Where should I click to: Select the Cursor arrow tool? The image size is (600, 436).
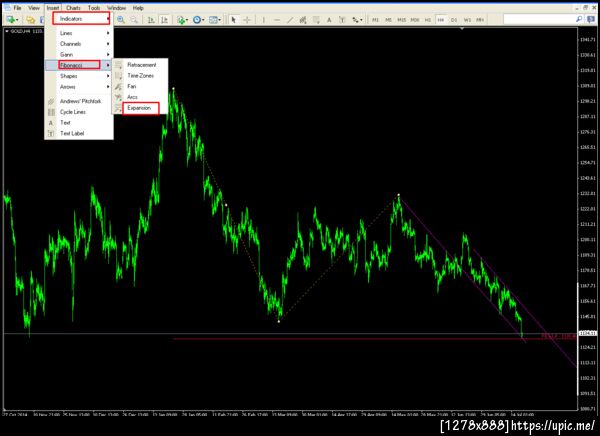(x=233, y=20)
